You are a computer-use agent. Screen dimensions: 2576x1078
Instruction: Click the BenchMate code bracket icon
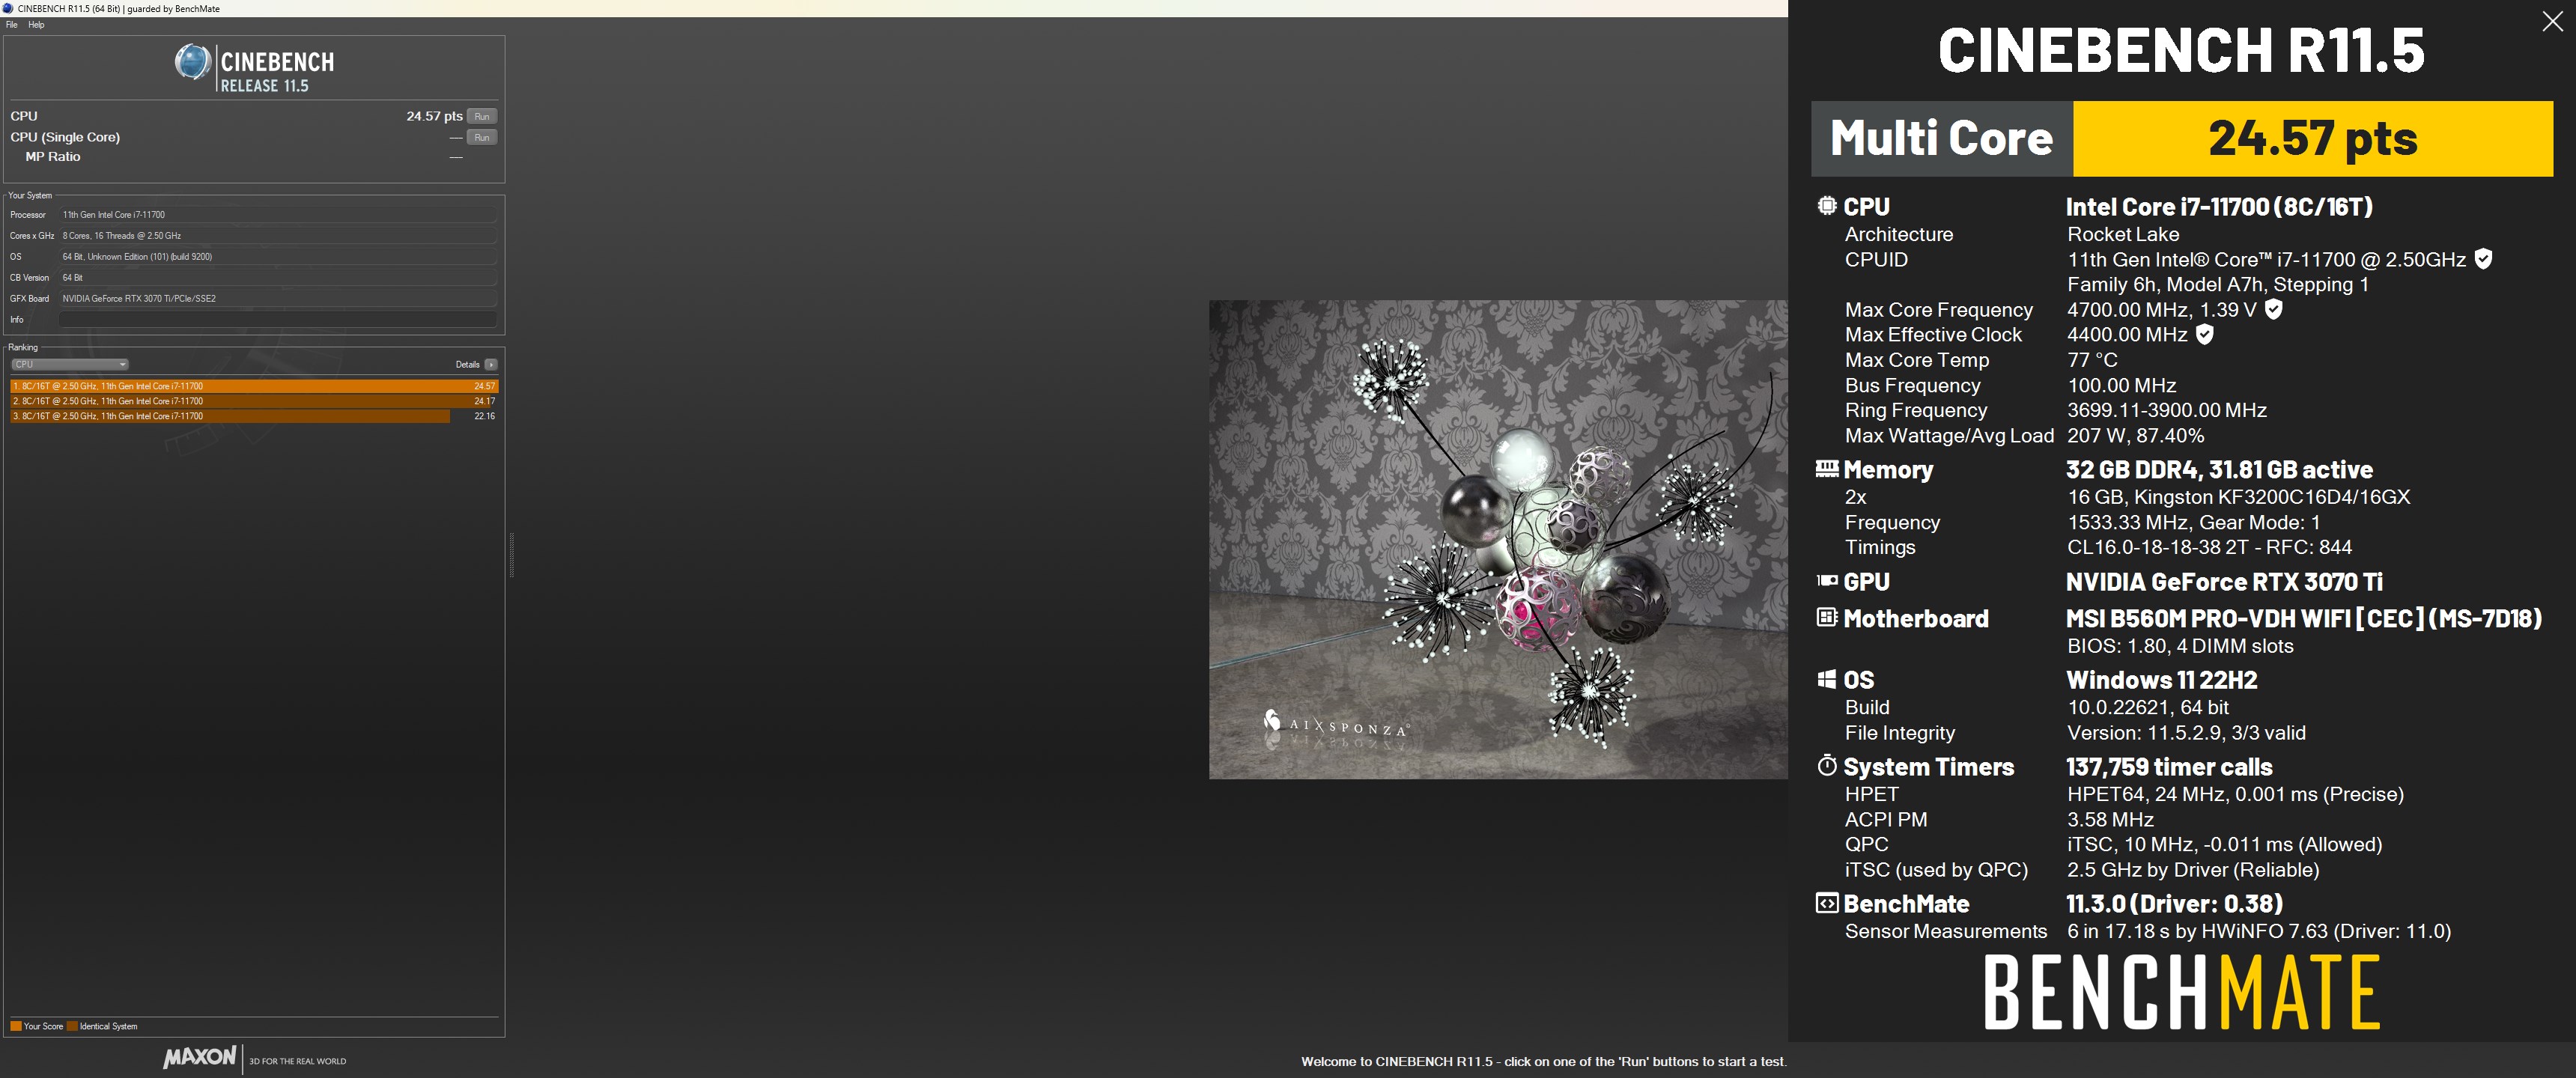tap(1827, 903)
